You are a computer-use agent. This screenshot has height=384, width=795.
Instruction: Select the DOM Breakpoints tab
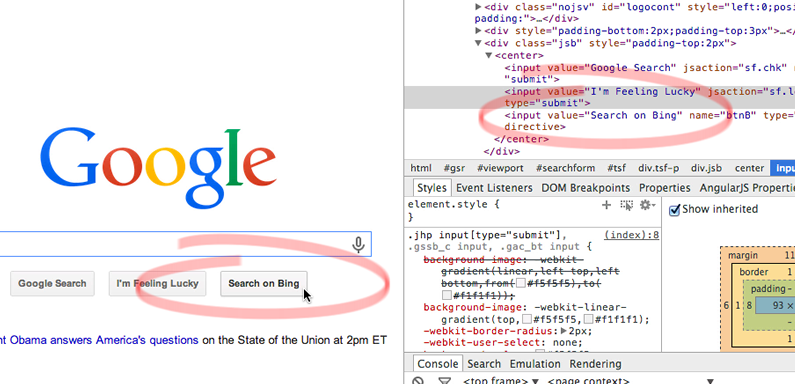tap(586, 188)
